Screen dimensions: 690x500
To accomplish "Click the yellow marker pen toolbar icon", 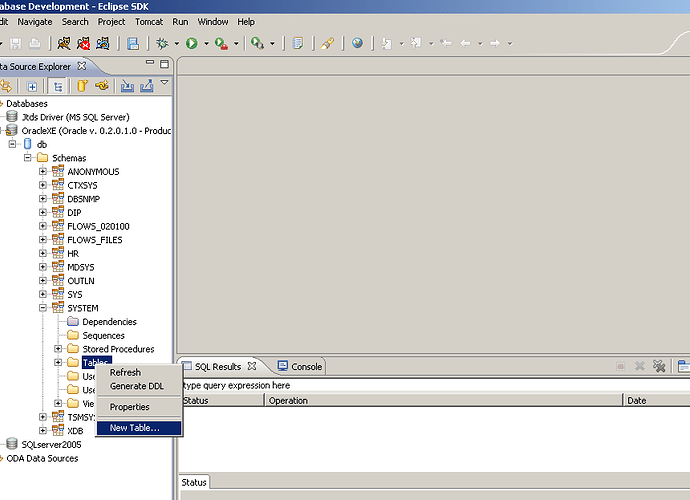I will (327, 43).
